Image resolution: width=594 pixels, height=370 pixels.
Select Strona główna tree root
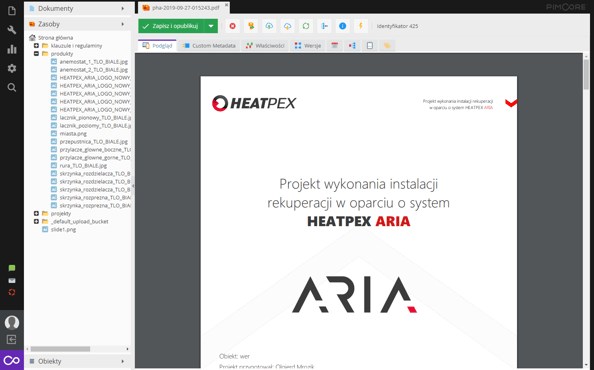click(55, 37)
